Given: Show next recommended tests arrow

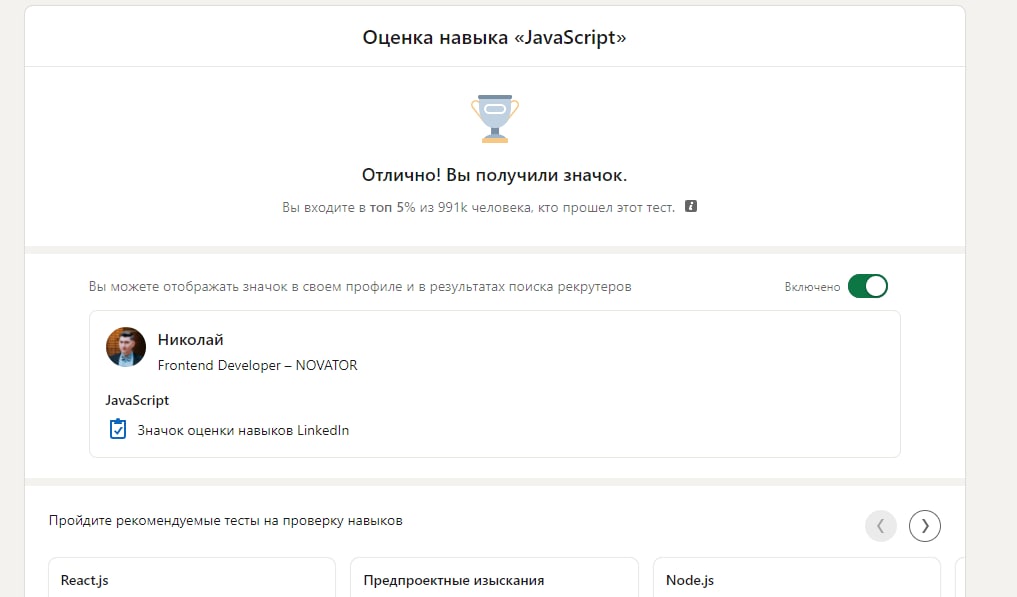Looking at the screenshot, I should pyautogui.click(x=925, y=526).
